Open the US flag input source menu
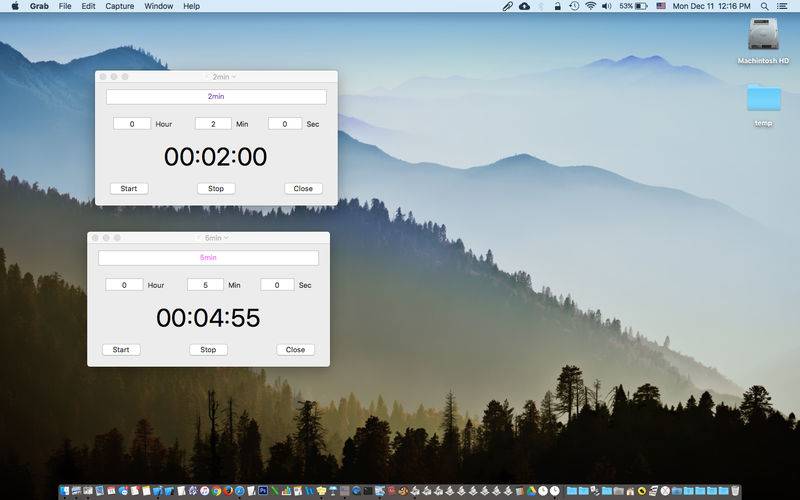This screenshot has width=800, height=500. pyautogui.click(x=661, y=6)
